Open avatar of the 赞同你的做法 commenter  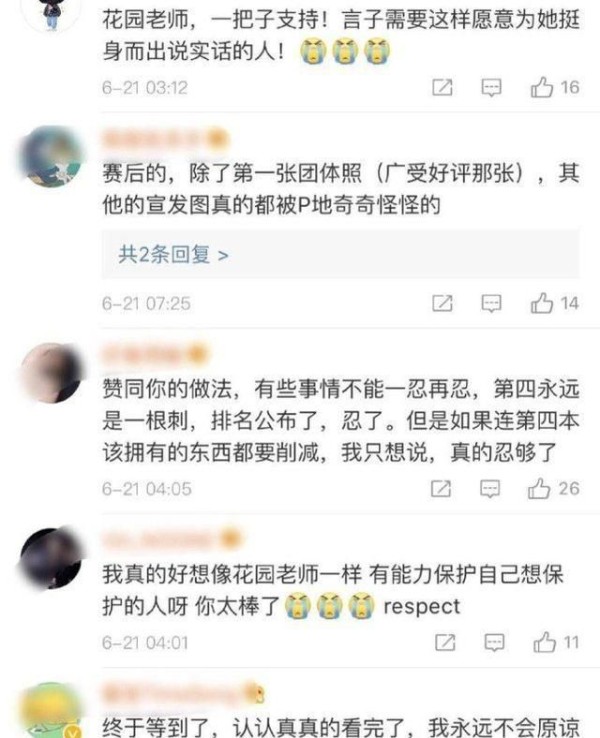[x=51, y=373]
